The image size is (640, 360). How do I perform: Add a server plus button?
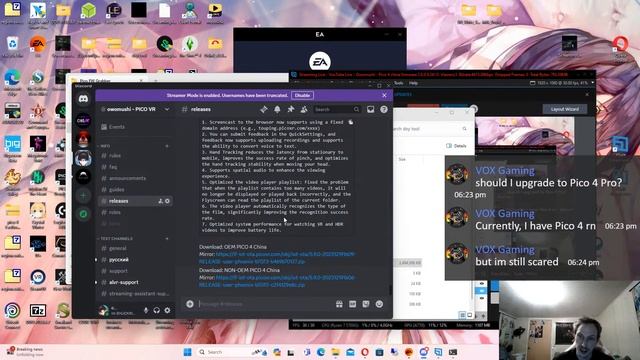coord(83,196)
